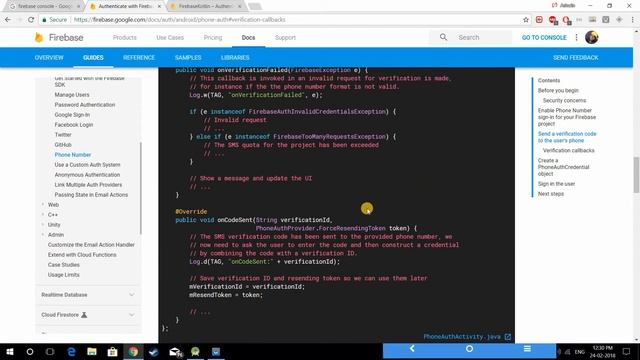640x360 pixels.
Task: Switch to the Guides tab
Action: (x=93, y=58)
